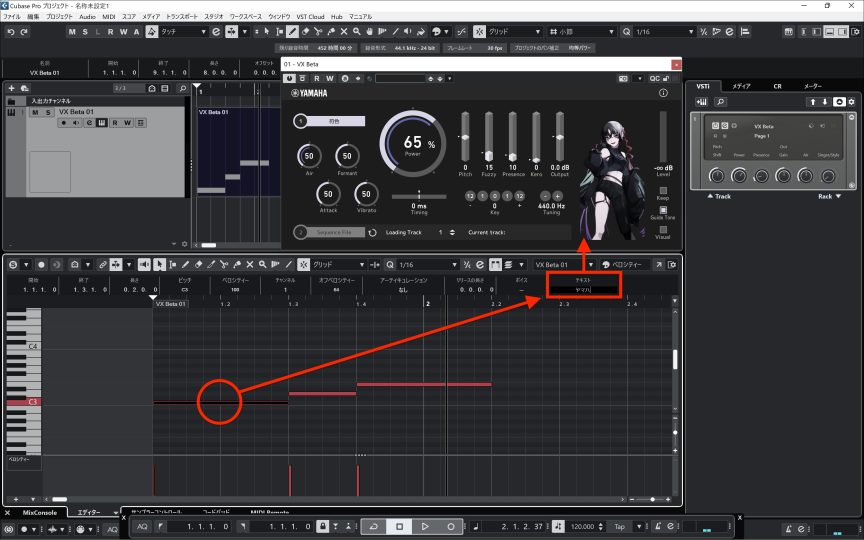
Task: Activate the Cycle loop button in transport
Action: [x=372, y=526]
